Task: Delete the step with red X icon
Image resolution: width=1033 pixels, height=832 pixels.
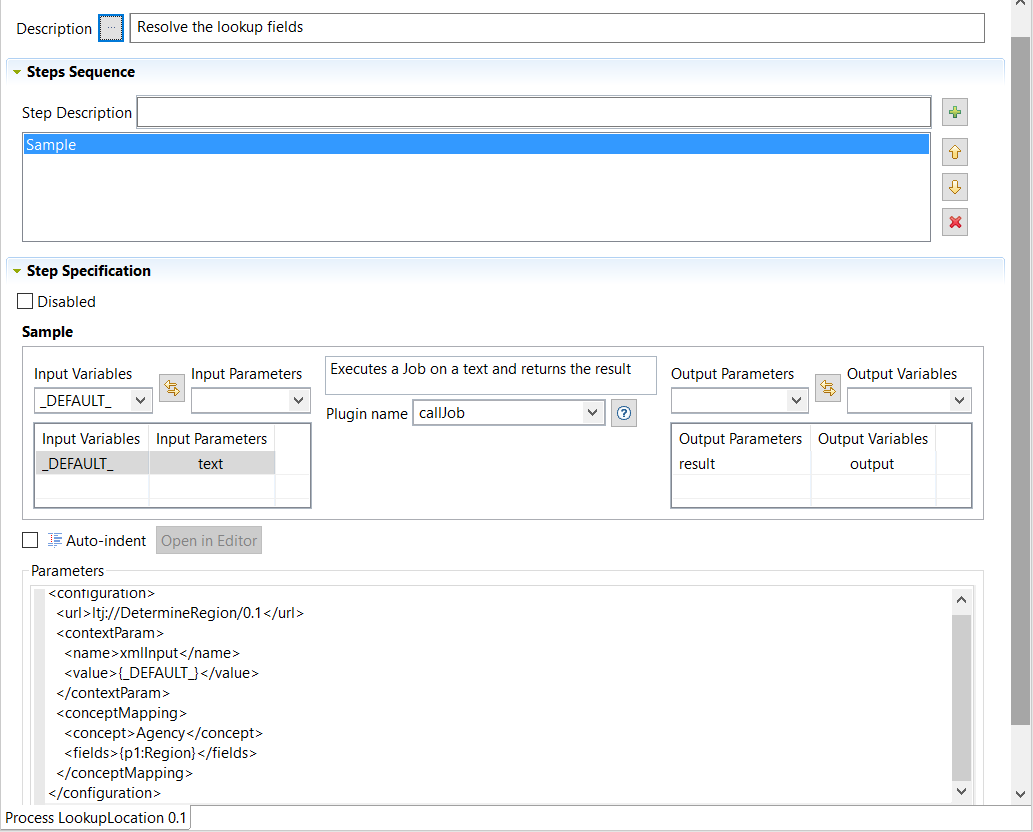Action: [x=955, y=222]
